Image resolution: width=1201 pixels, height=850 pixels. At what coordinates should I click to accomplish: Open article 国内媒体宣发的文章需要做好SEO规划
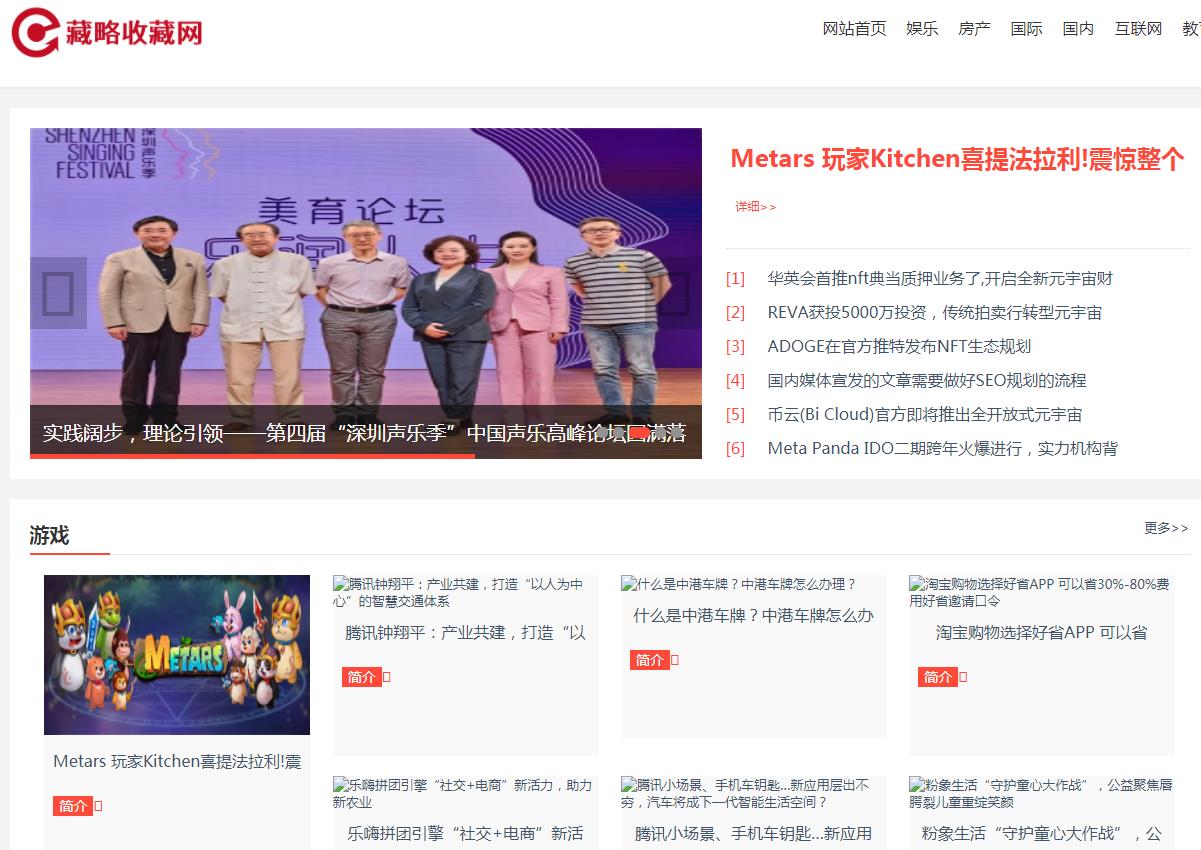pyautogui.click(x=927, y=380)
